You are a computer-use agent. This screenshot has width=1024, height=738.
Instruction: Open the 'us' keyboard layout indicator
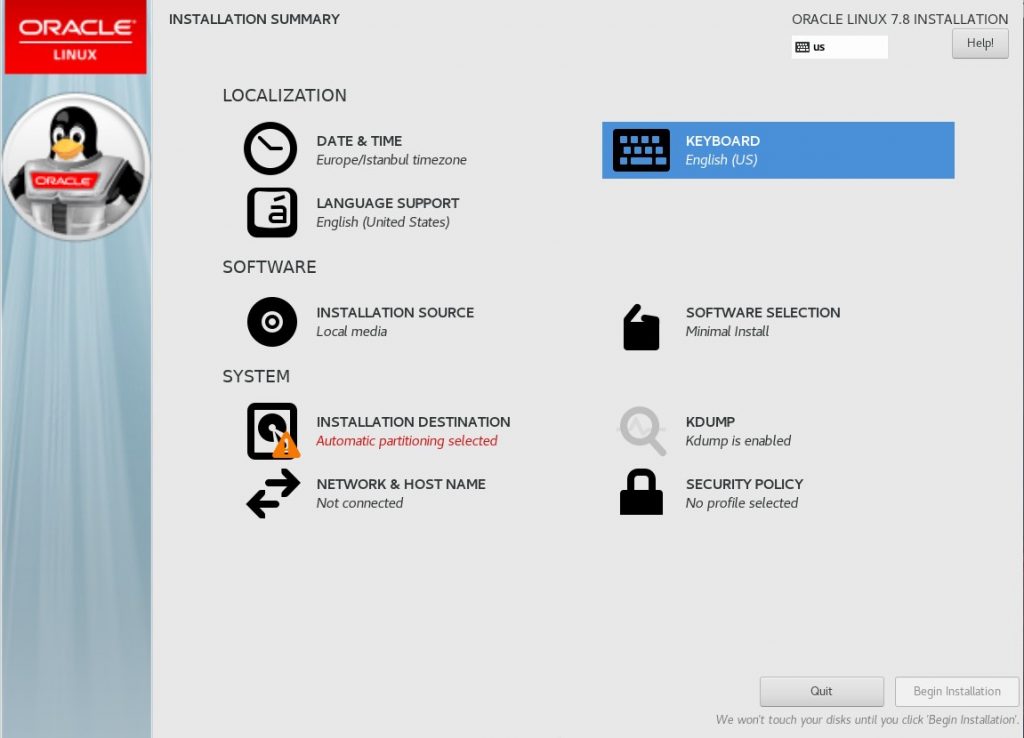click(840, 47)
